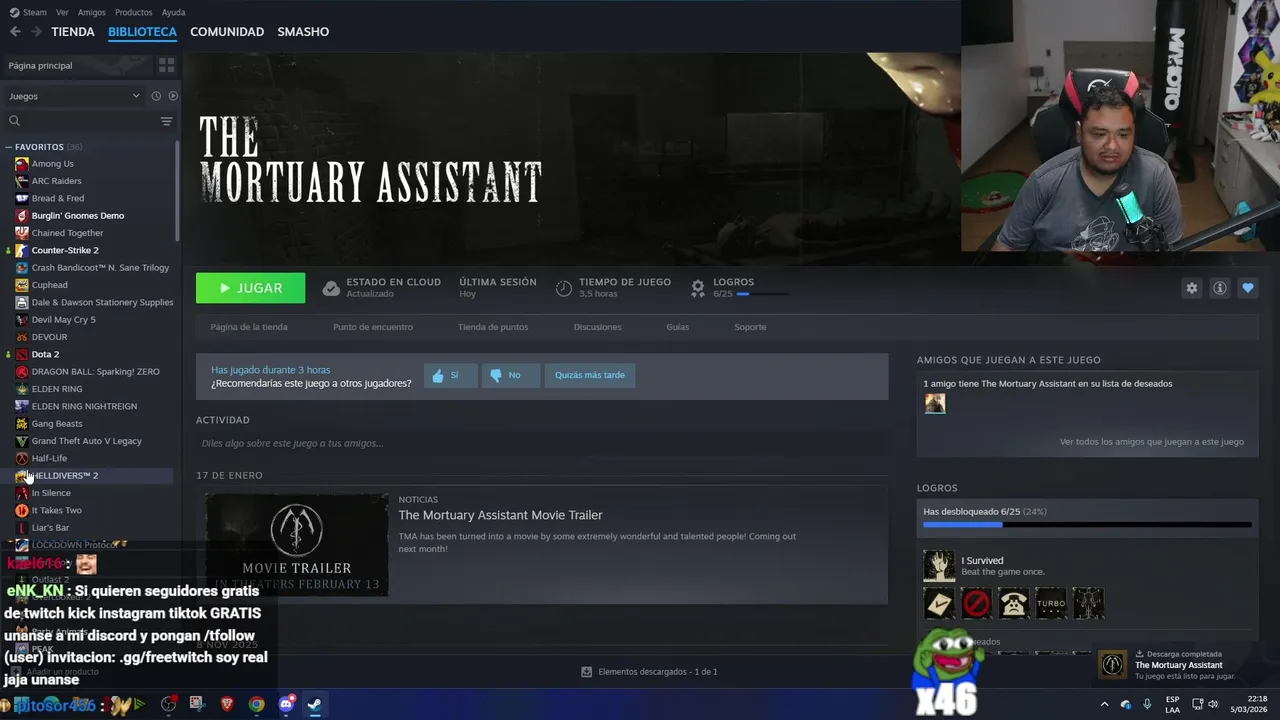This screenshot has height=720, width=1280.
Task: Toggle favorite heart for Mortuary Assistant
Action: 1248,288
